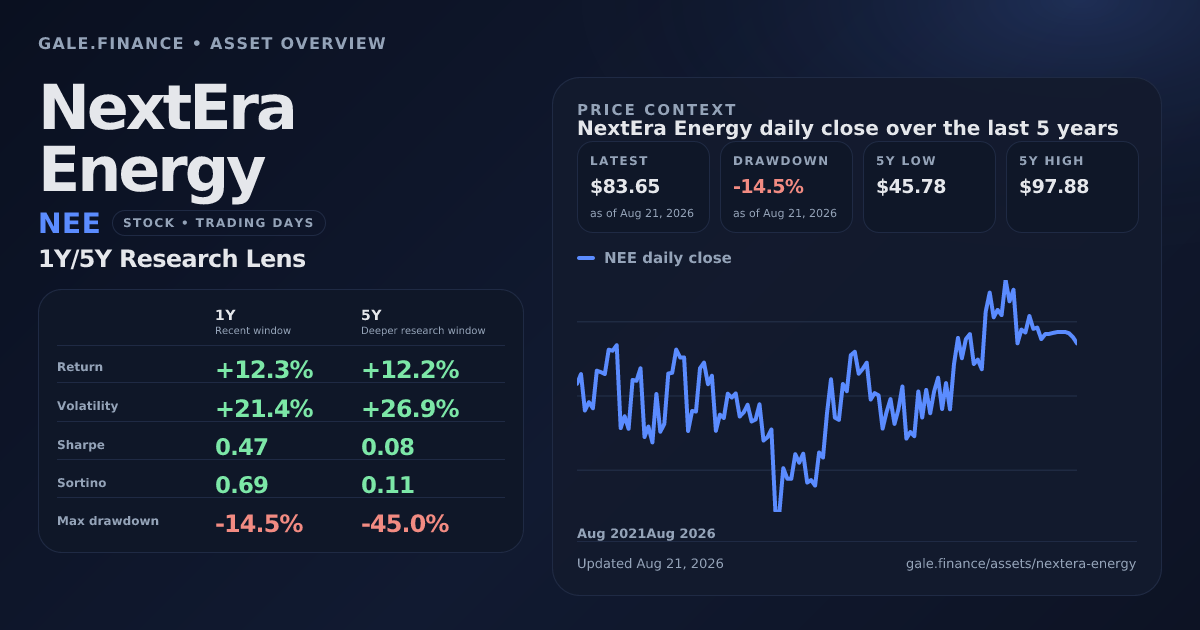Click the as-of date under DRAWDOWN

coord(785,213)
